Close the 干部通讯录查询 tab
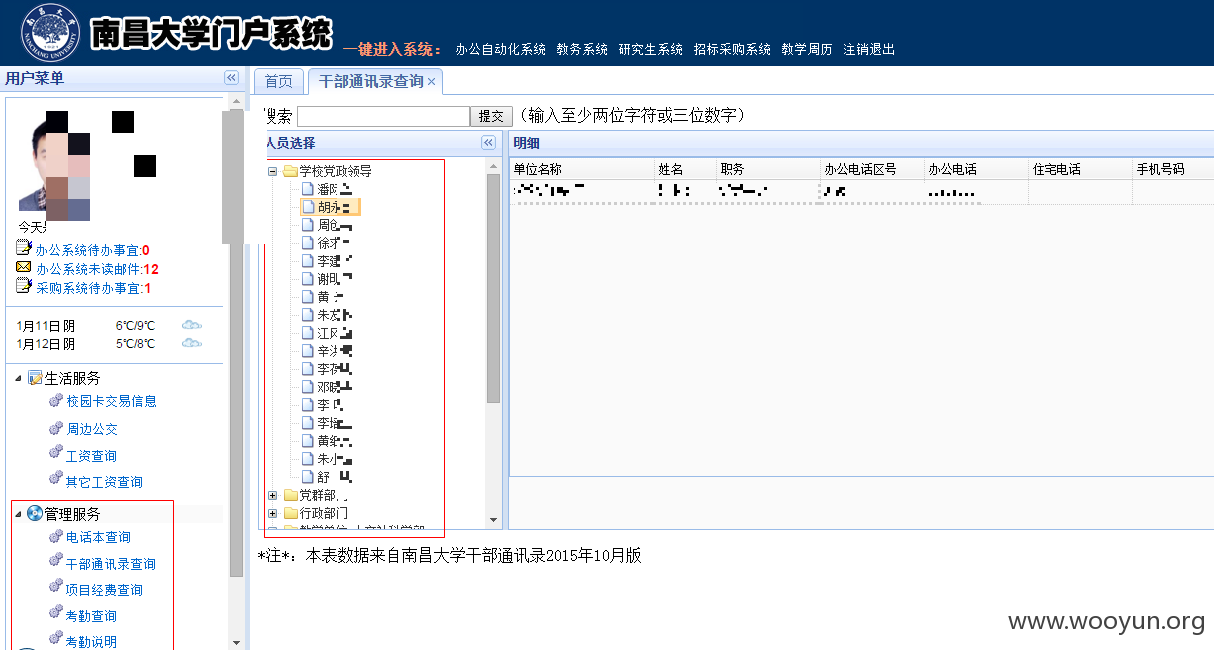Viewport: 1214px width, 650px height. click(432, 82)
